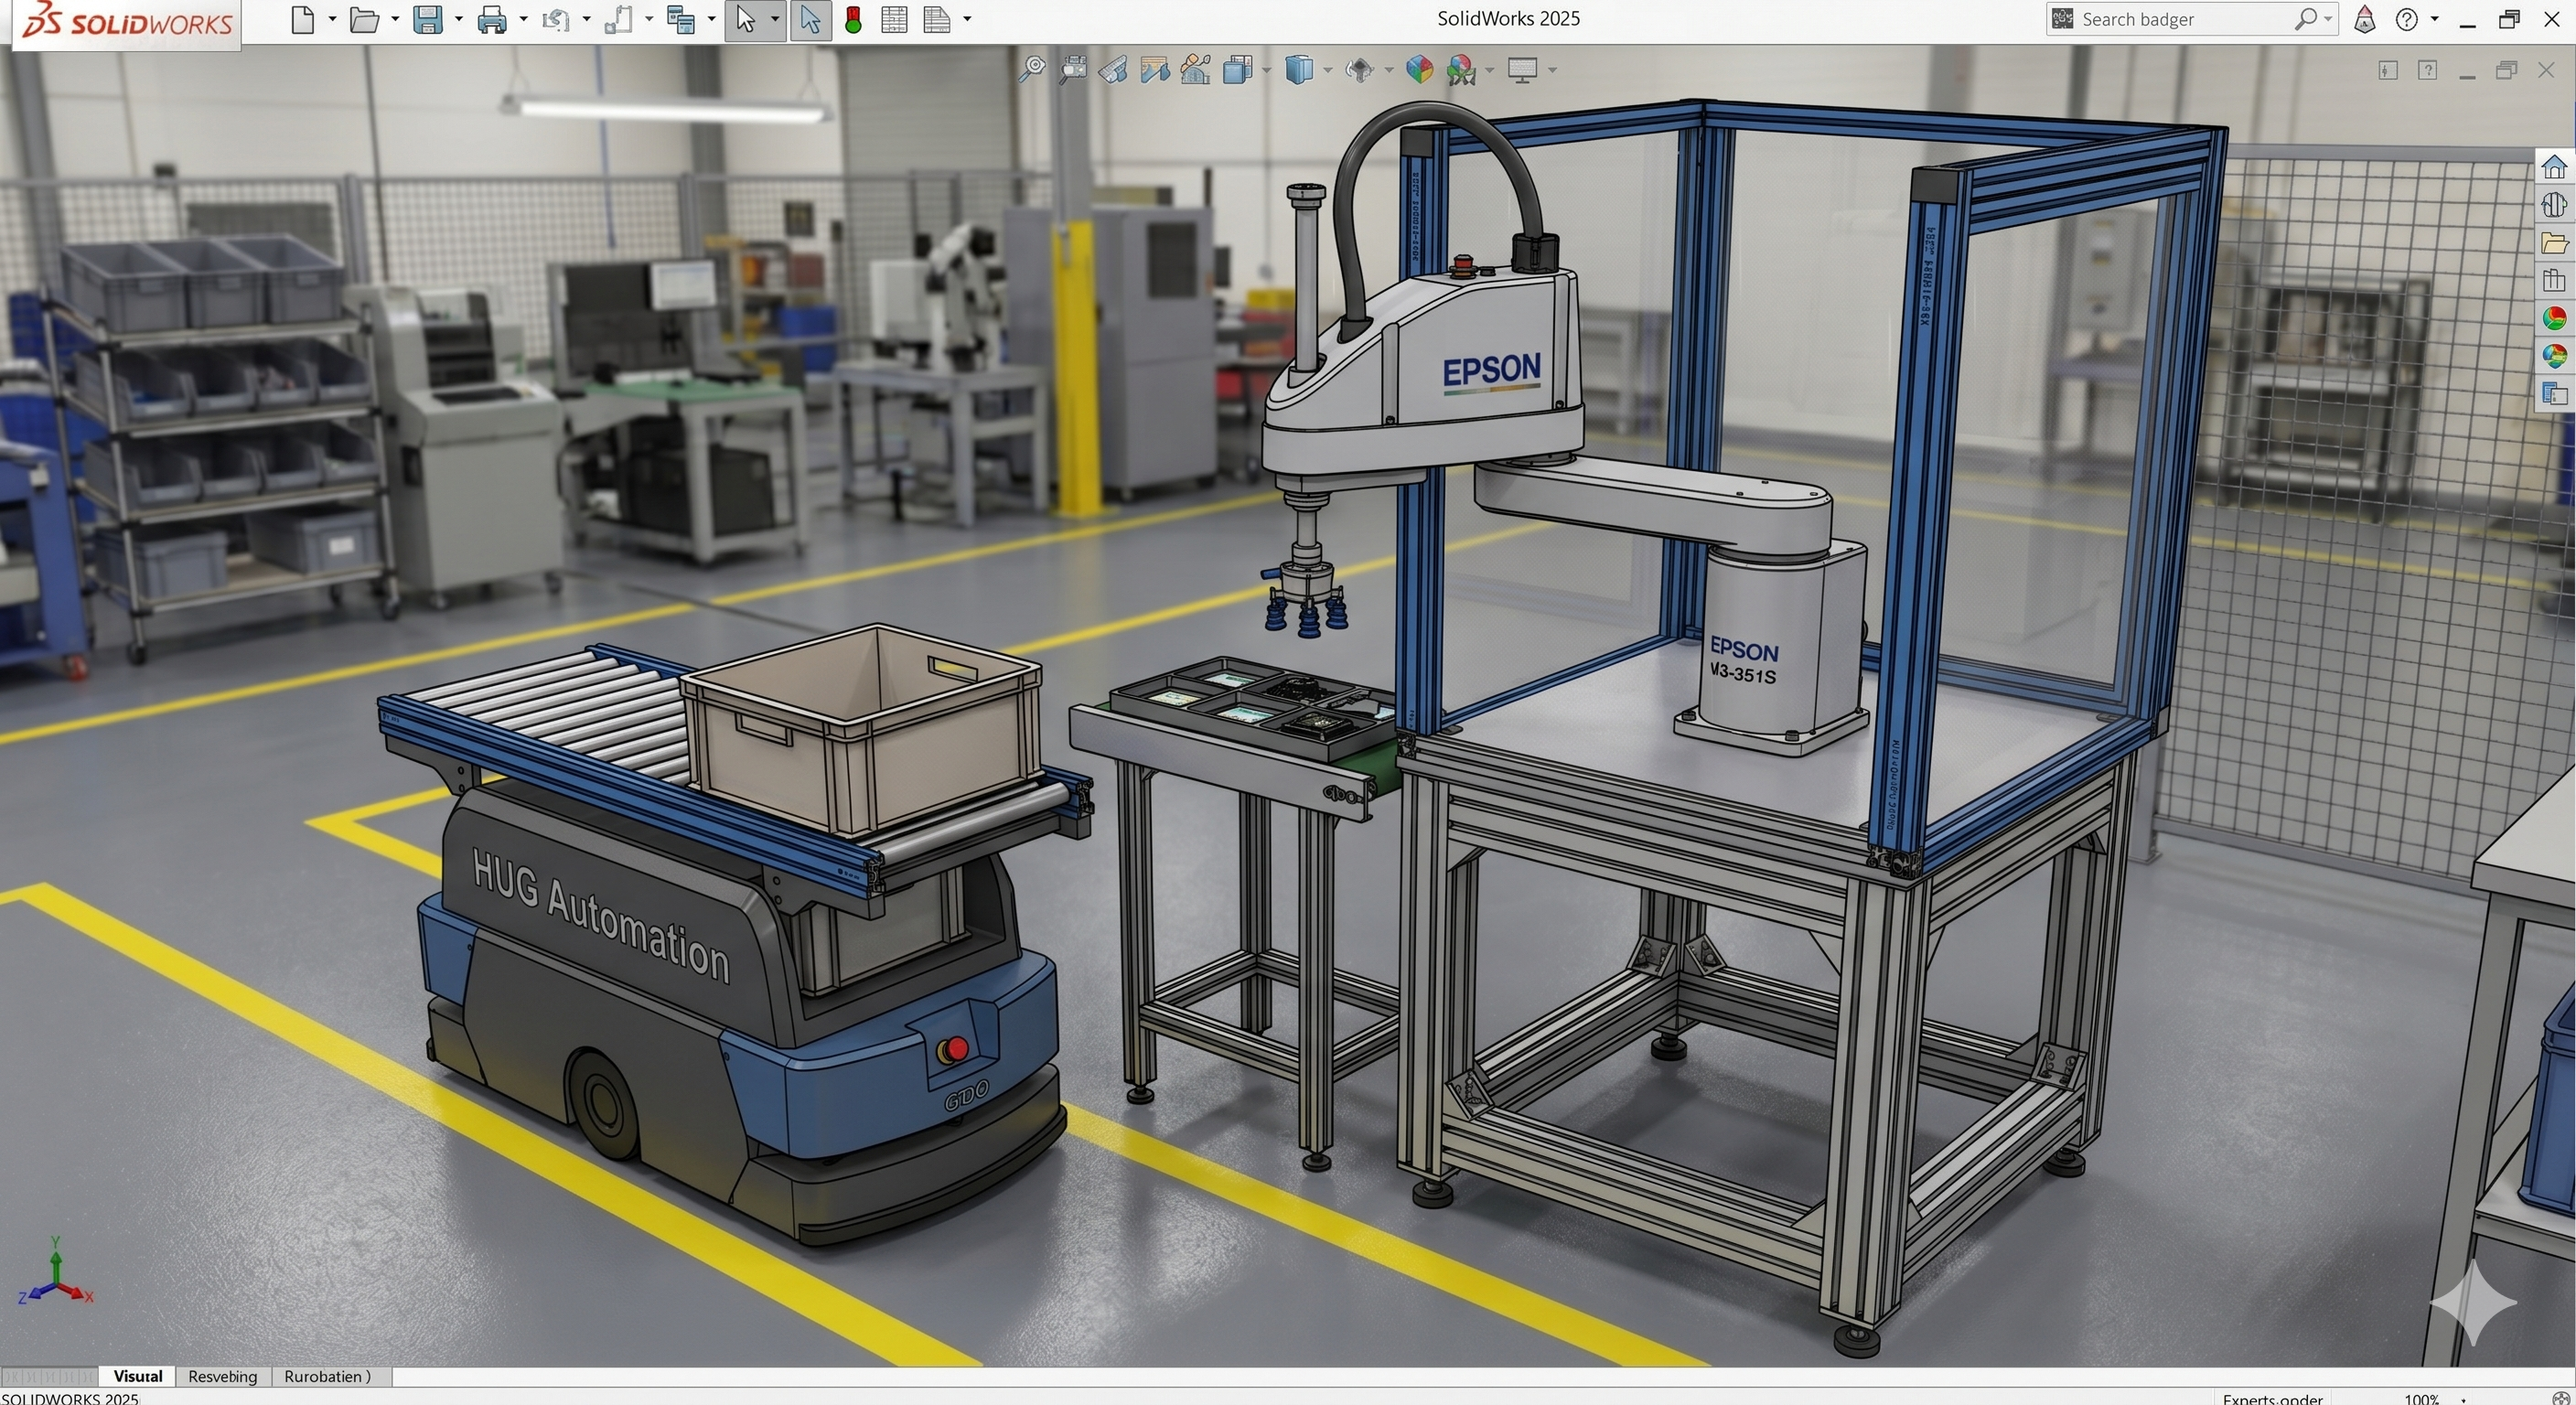Viewport: 2576px width, 1405px height.
Task: Expand the Help dropdown arrow
Action: click(2435, 19)
